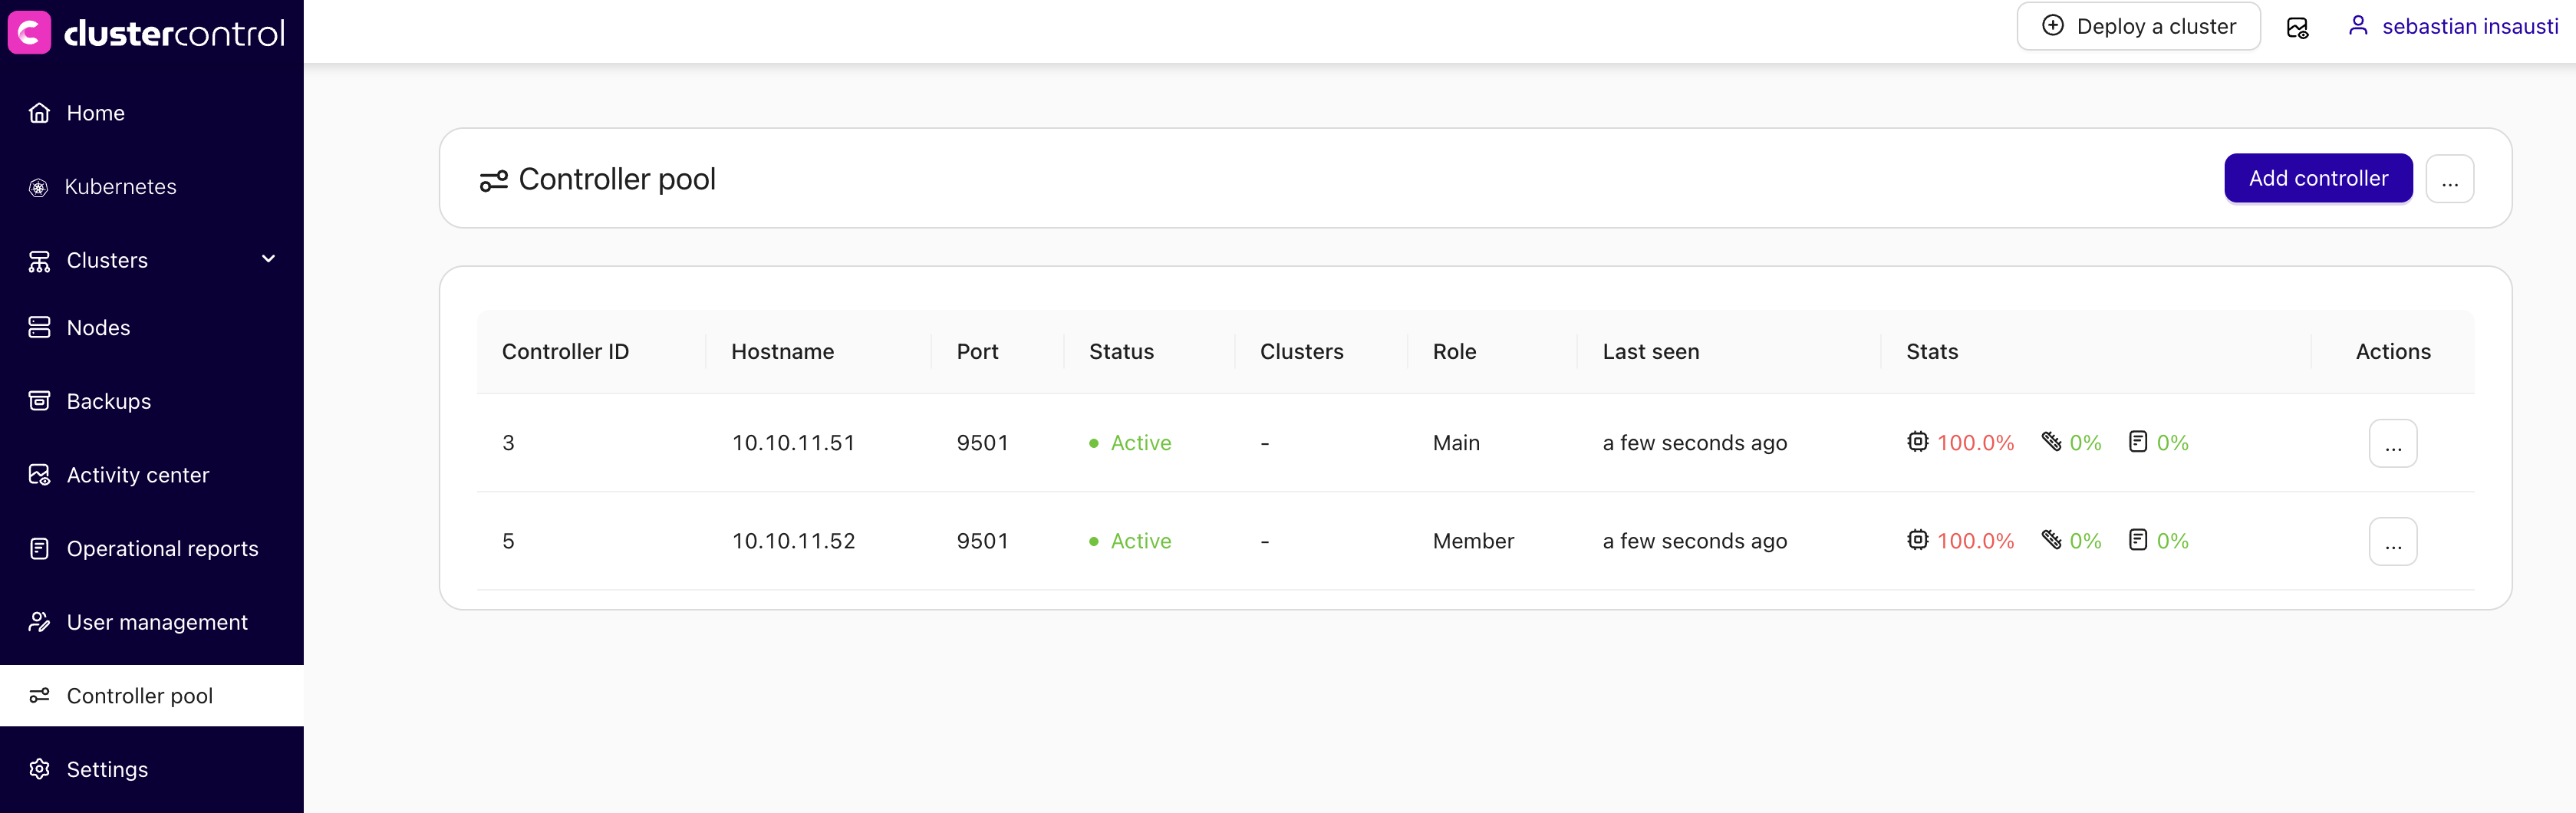Click the 100.0% CPU value for controller 5
This screenshot has width=2576, height=813.
pyautogui.click(x=1975, y=540)
